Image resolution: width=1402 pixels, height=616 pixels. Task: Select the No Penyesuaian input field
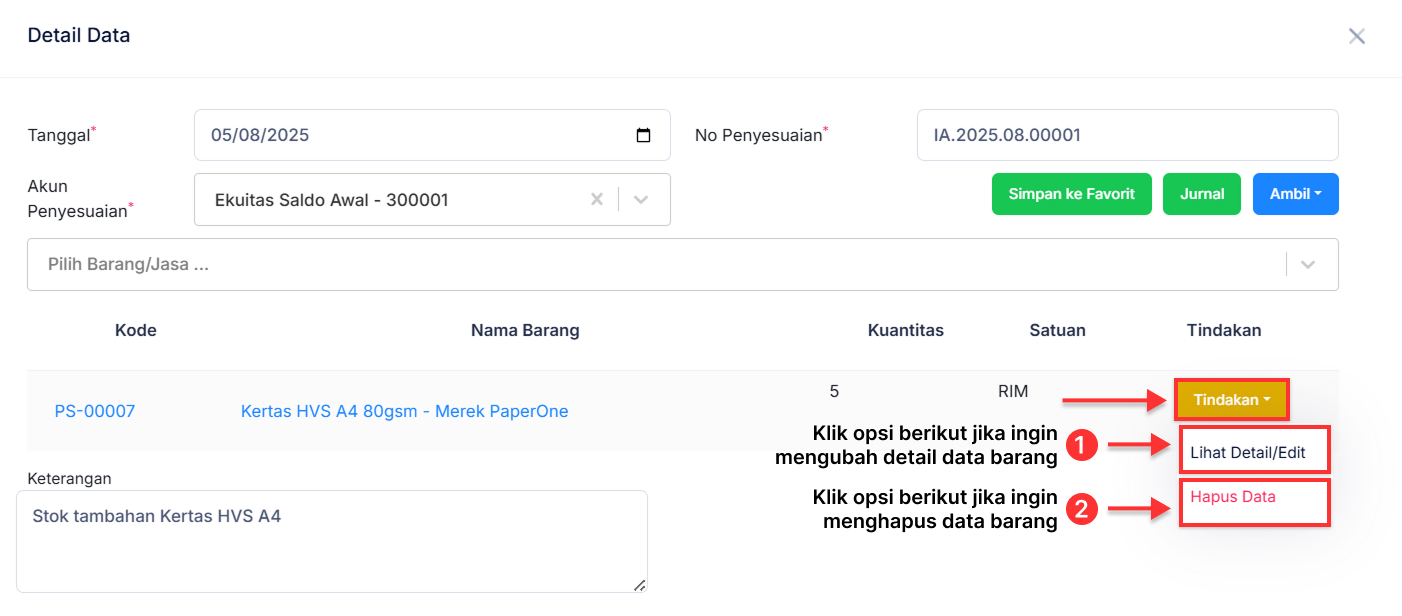coord(1127,134)
